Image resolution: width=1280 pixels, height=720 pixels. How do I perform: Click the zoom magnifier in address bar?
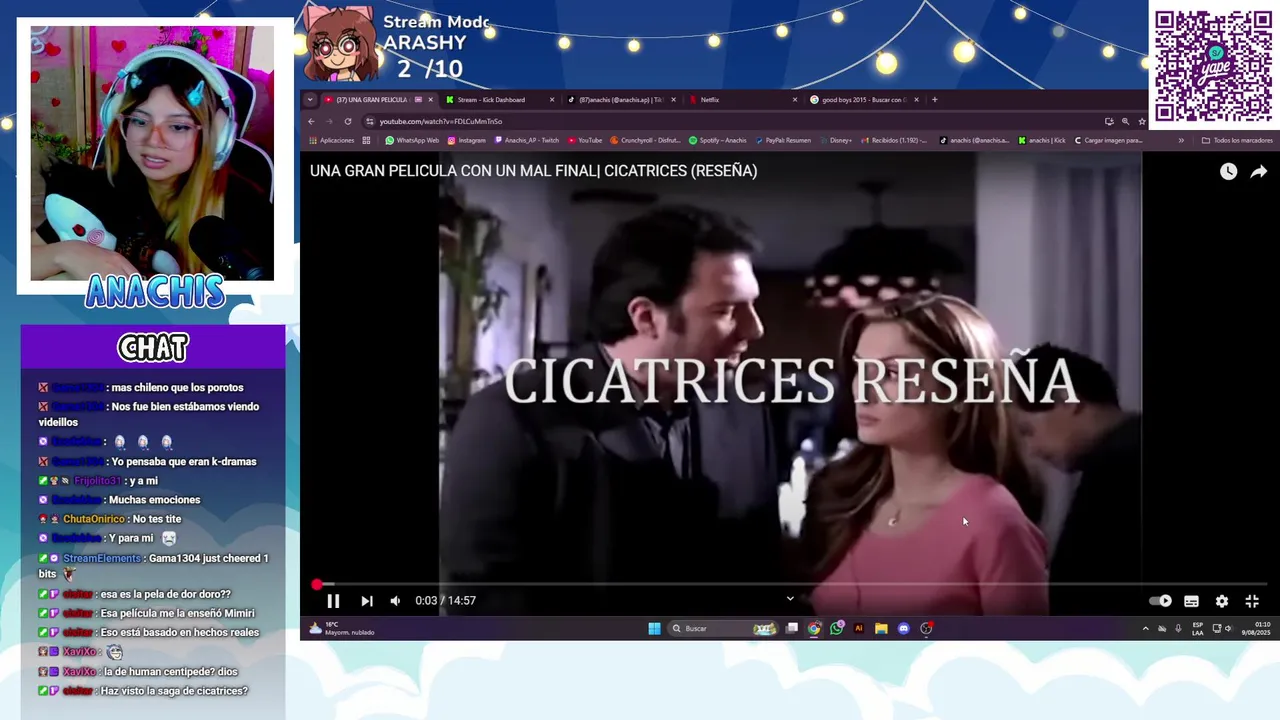1125,122
